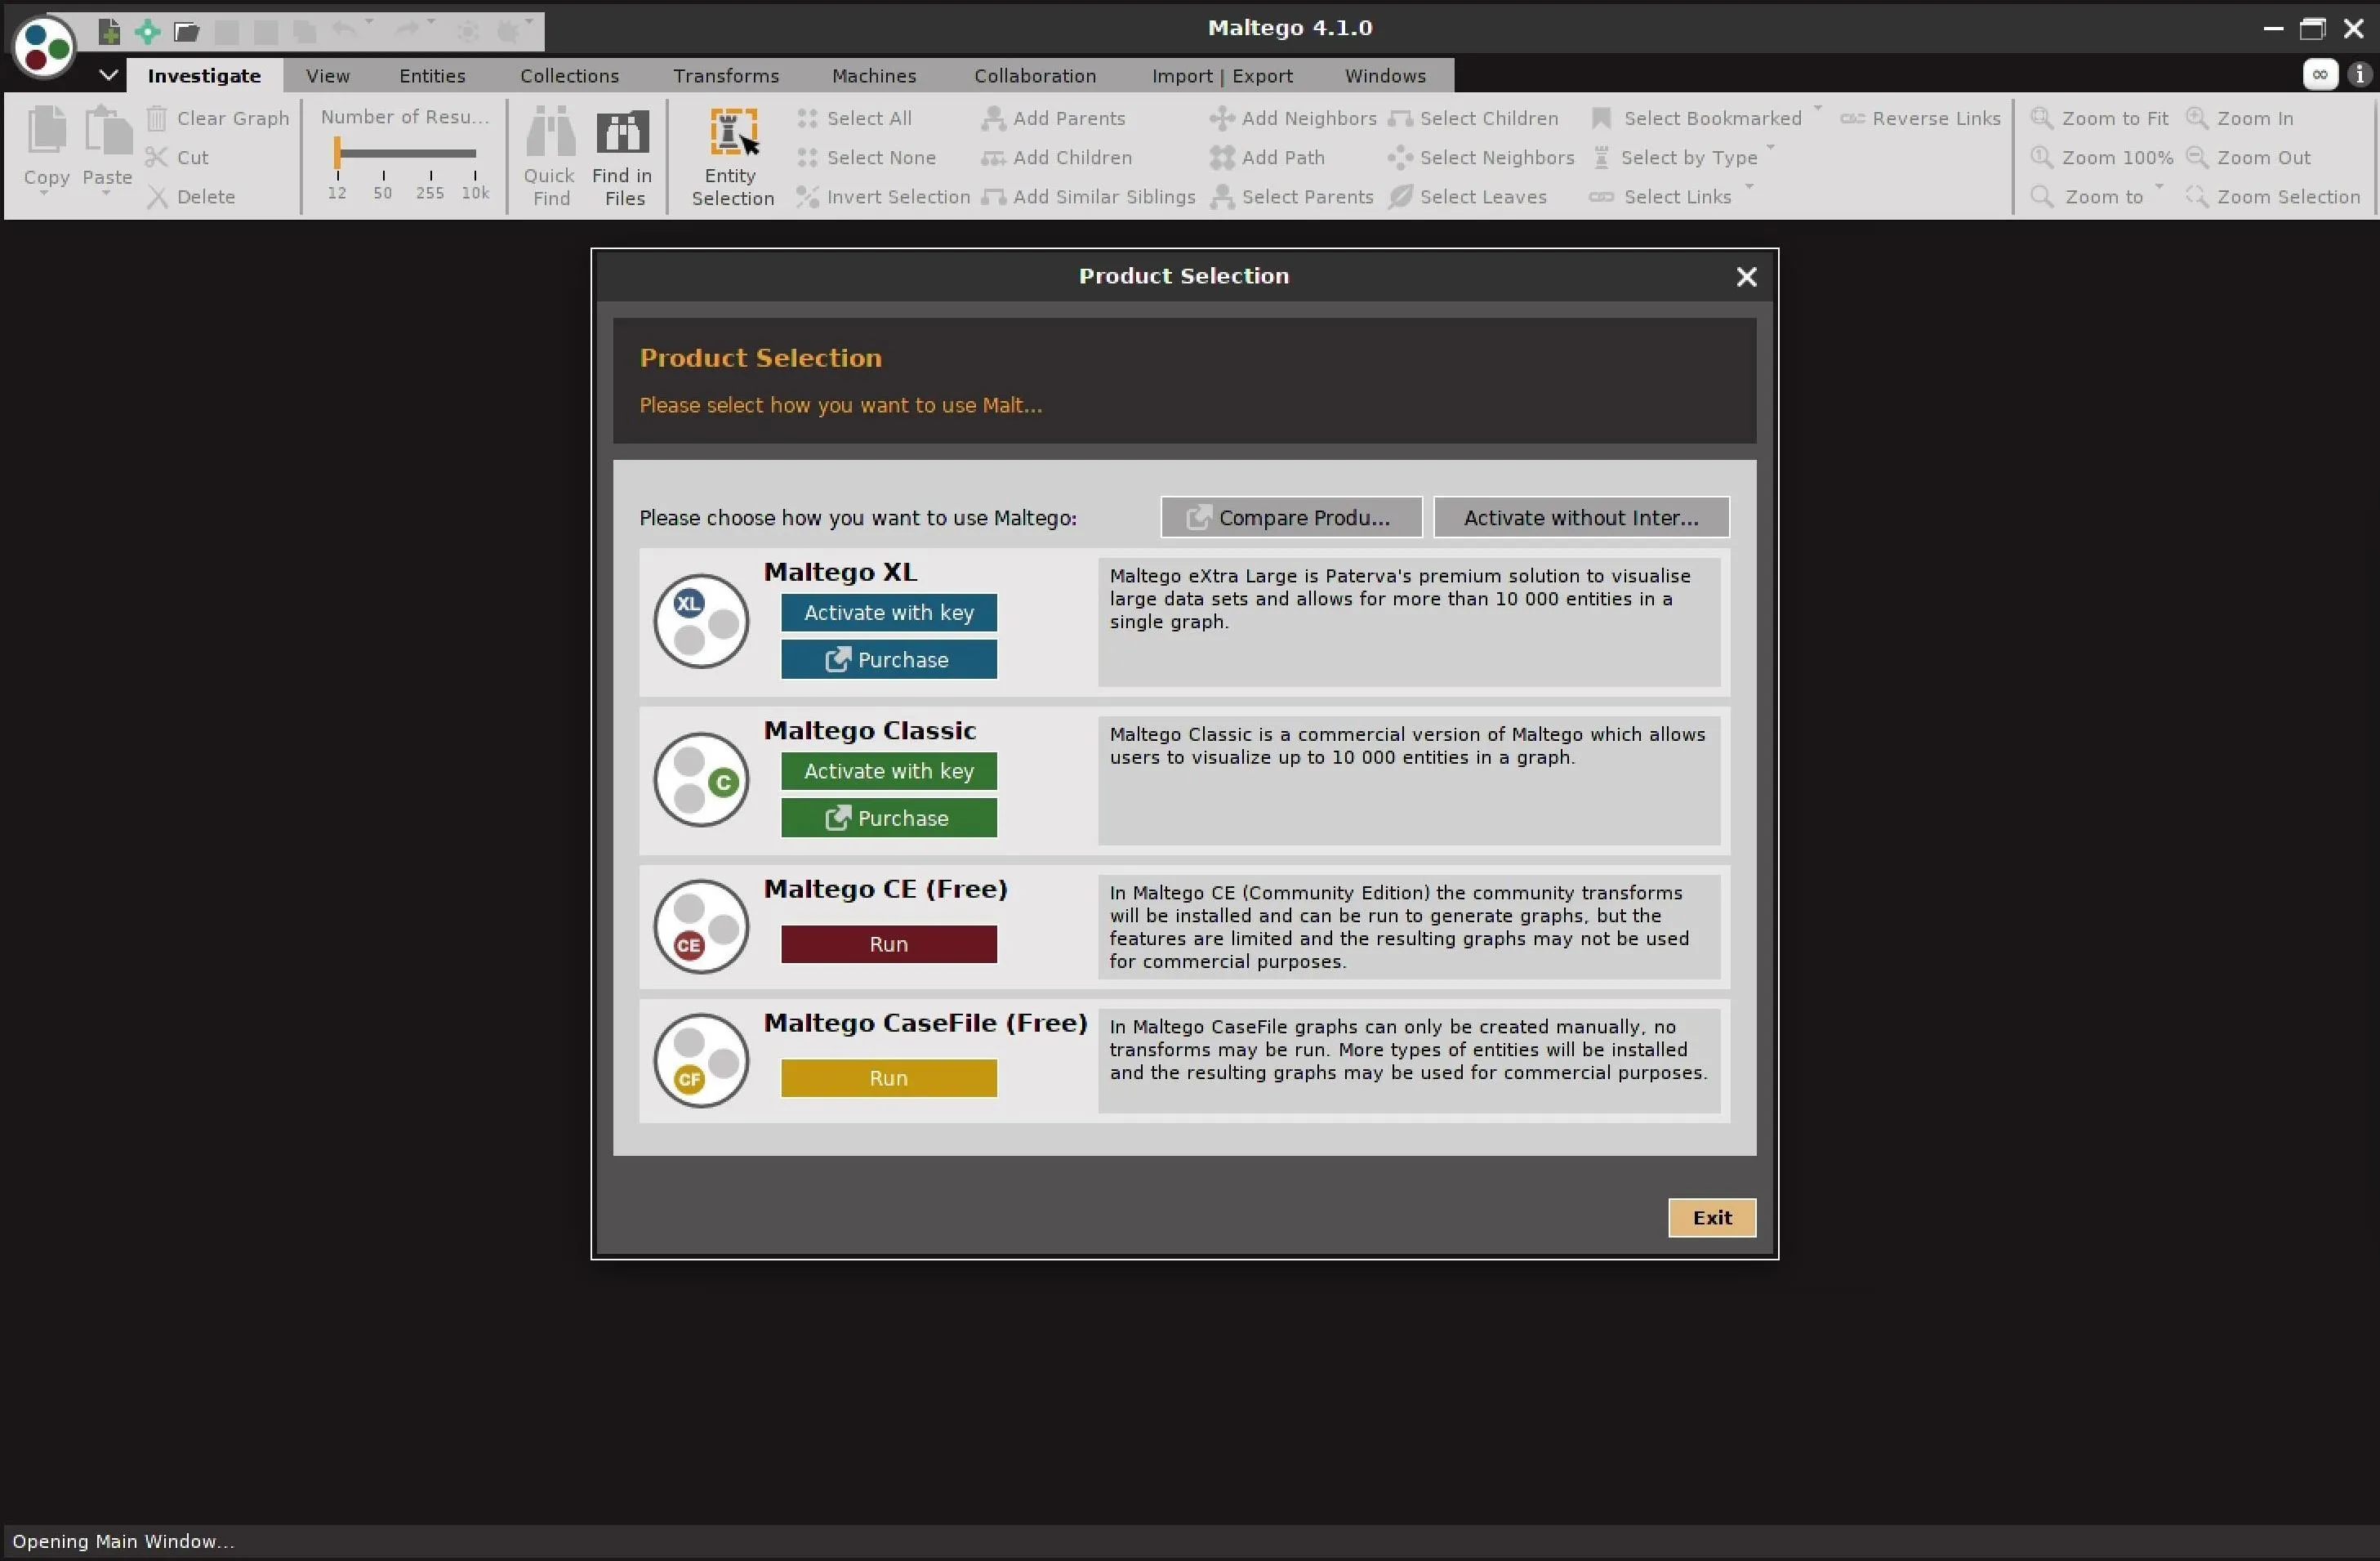
Task: Click the Cut scissors icon
Action: [156, 157]
